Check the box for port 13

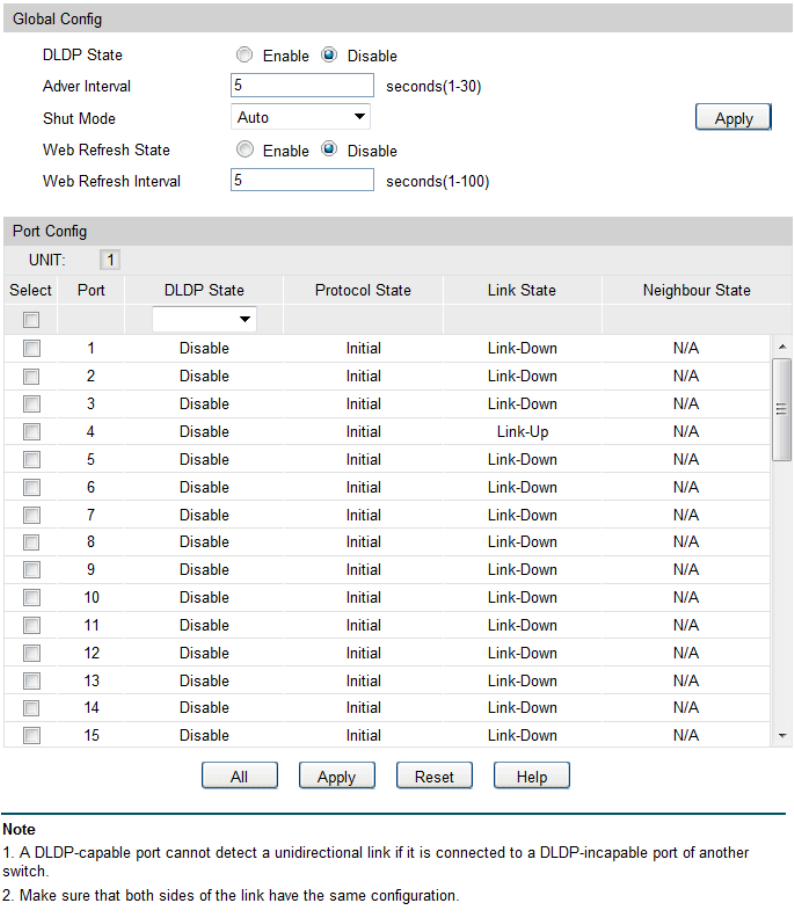pyautogui.click(x=31, y=681)
